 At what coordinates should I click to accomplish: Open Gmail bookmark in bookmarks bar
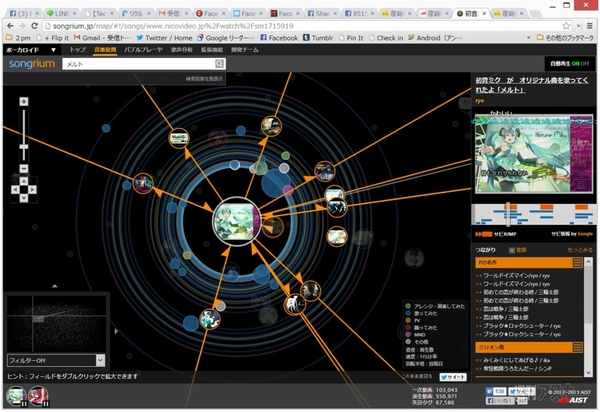click(102, 38)
